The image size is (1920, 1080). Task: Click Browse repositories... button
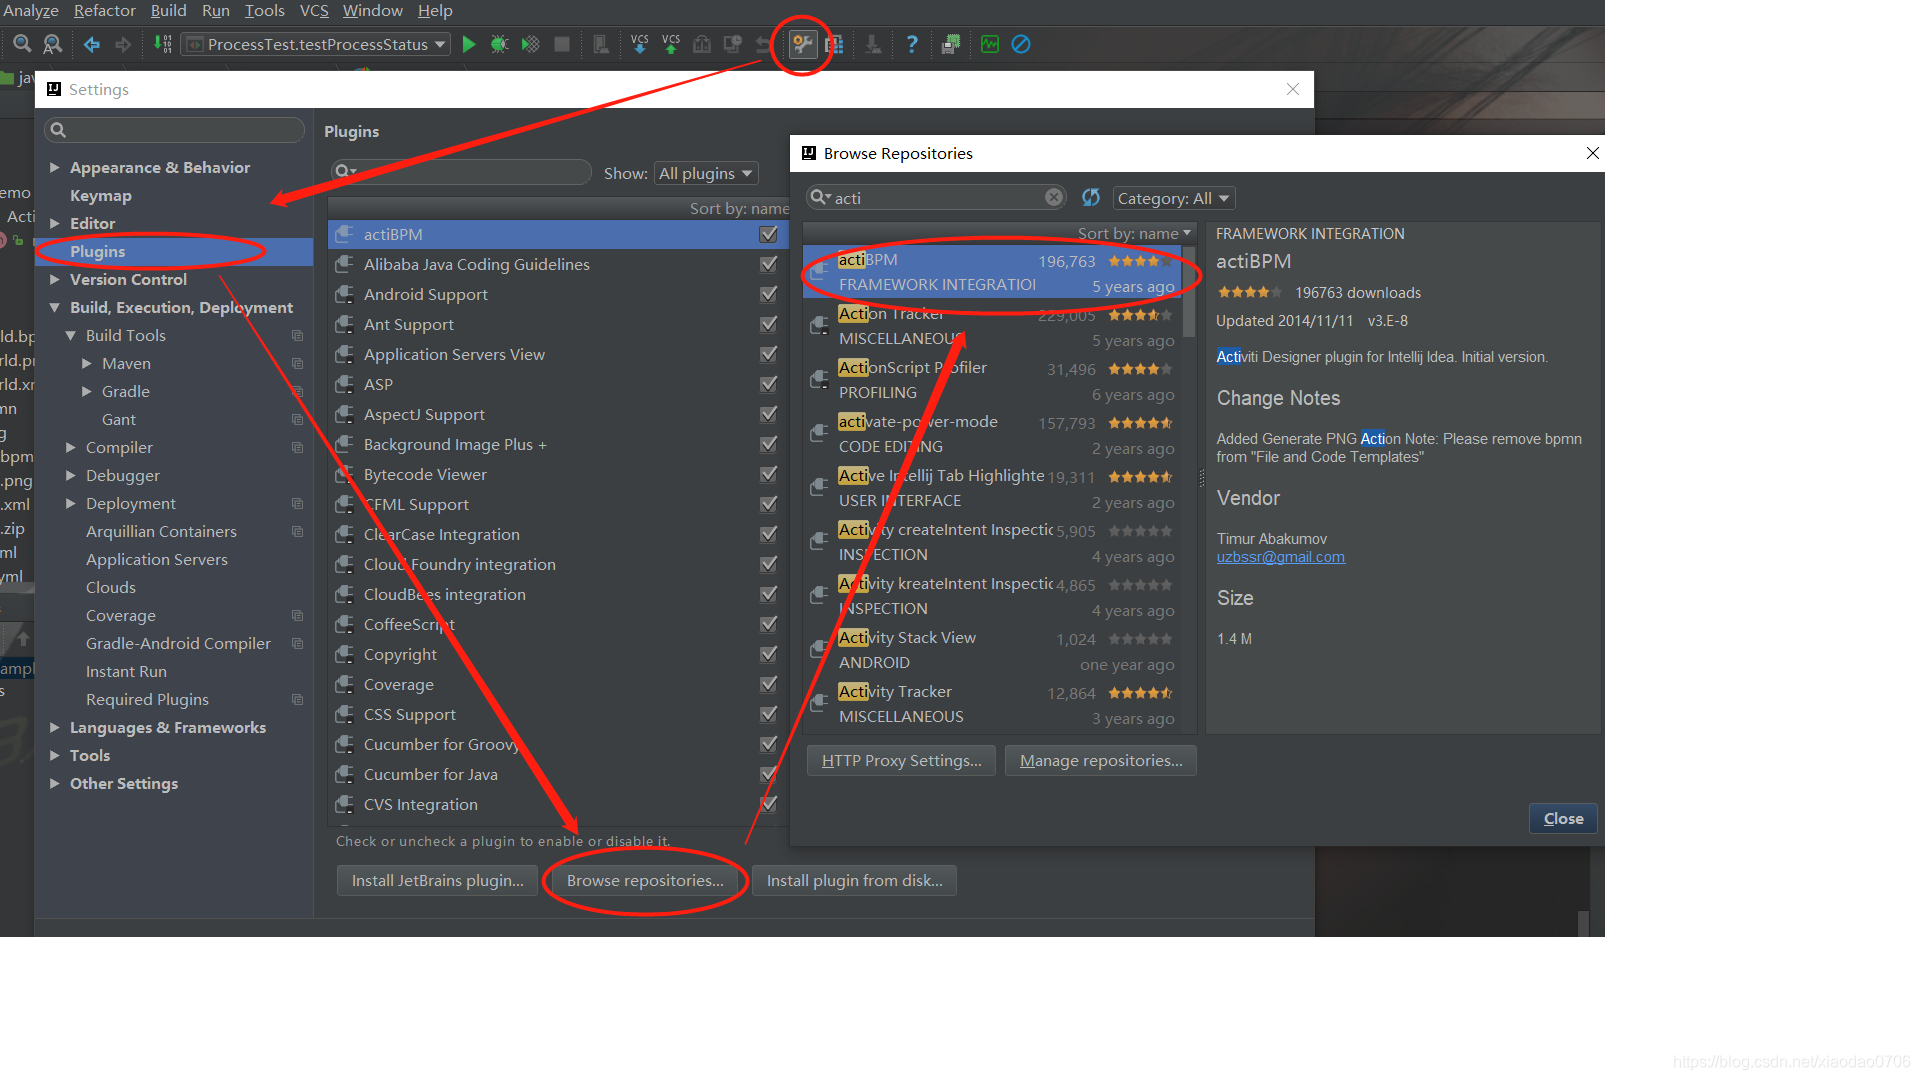pos(645,880)
